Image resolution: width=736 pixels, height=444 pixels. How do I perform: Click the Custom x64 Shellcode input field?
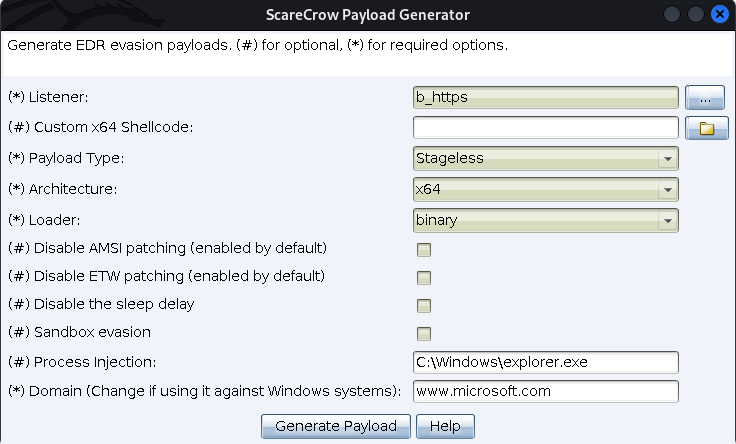tap(545, 128)
